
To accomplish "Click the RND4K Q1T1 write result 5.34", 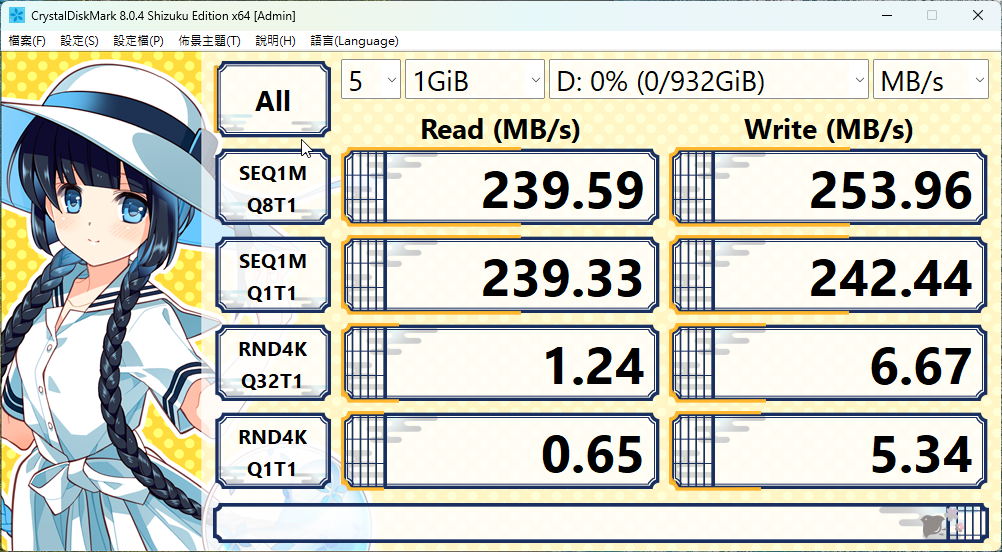I will (828, 453).
